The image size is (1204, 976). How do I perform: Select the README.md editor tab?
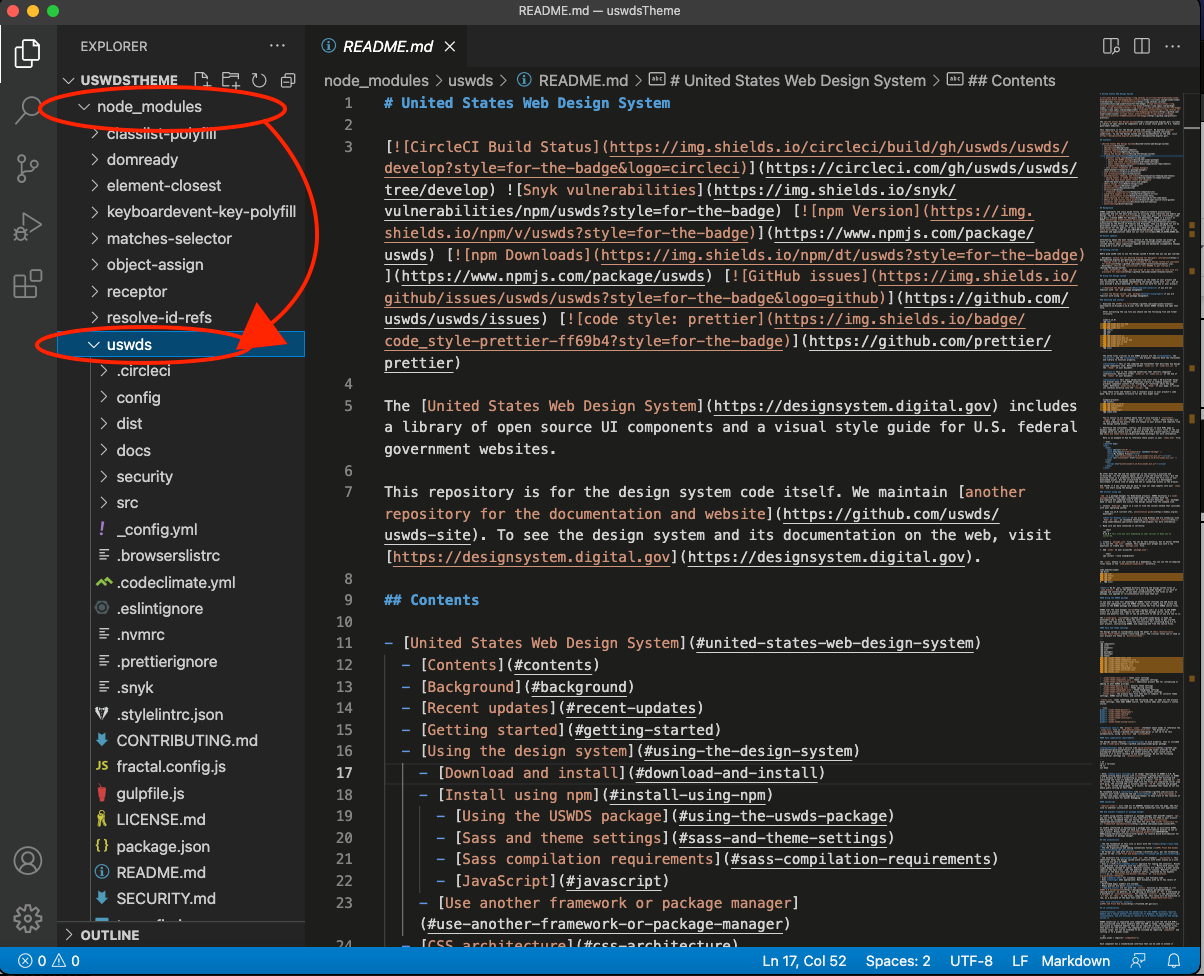click(387, 46)
